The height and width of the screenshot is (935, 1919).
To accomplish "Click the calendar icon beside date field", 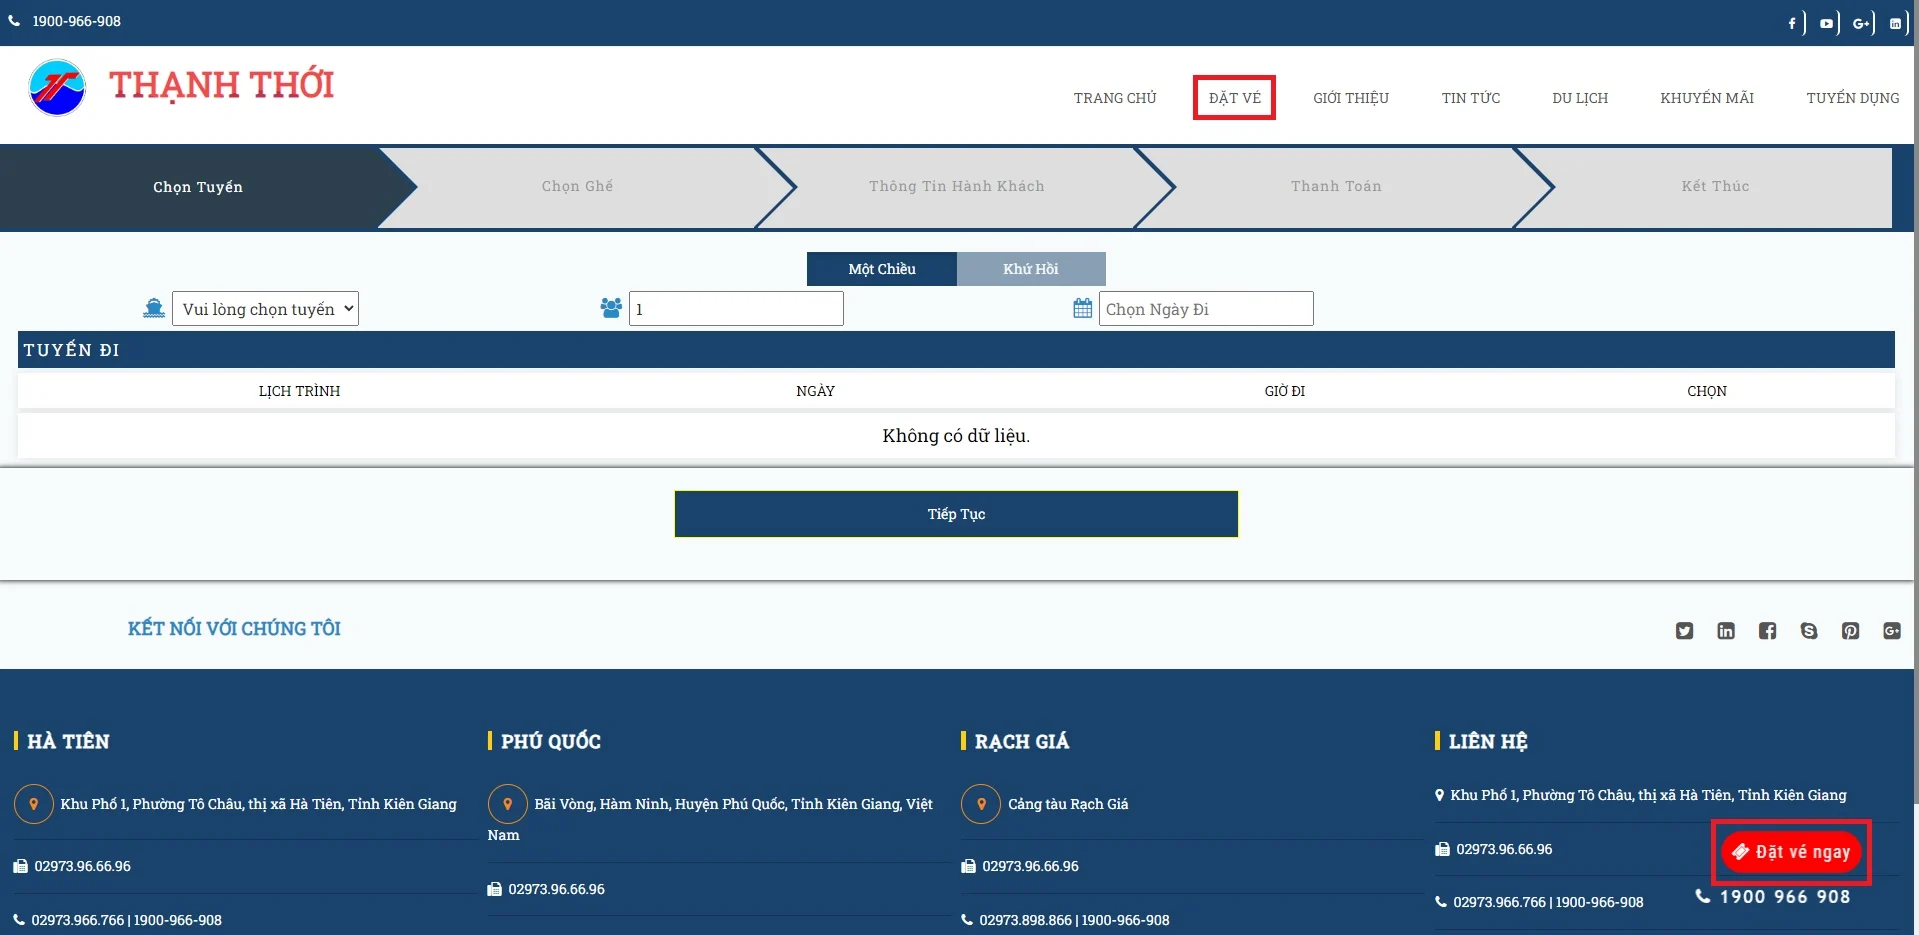I will (x=1082, y=308).
